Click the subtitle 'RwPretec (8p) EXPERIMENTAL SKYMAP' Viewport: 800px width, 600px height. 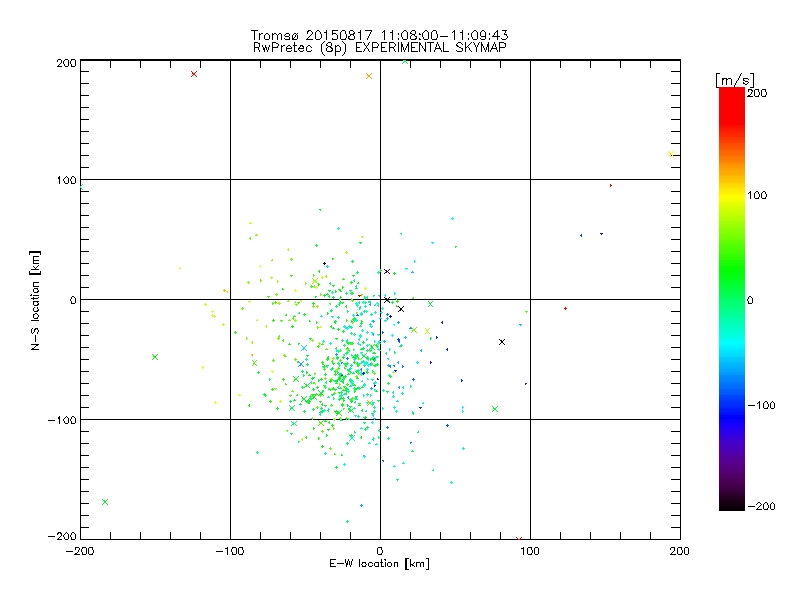pos(379,47)
